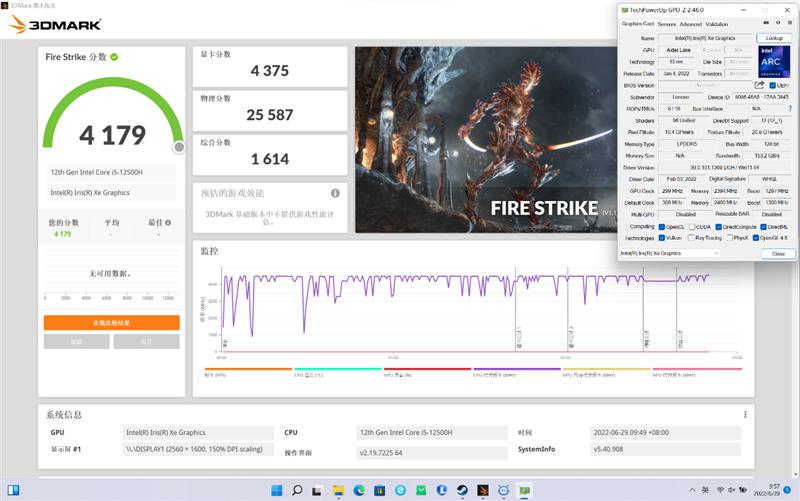Open GPU-Z hamburger menu icon
The image size is (800, 501).
[x=790, y=23]
